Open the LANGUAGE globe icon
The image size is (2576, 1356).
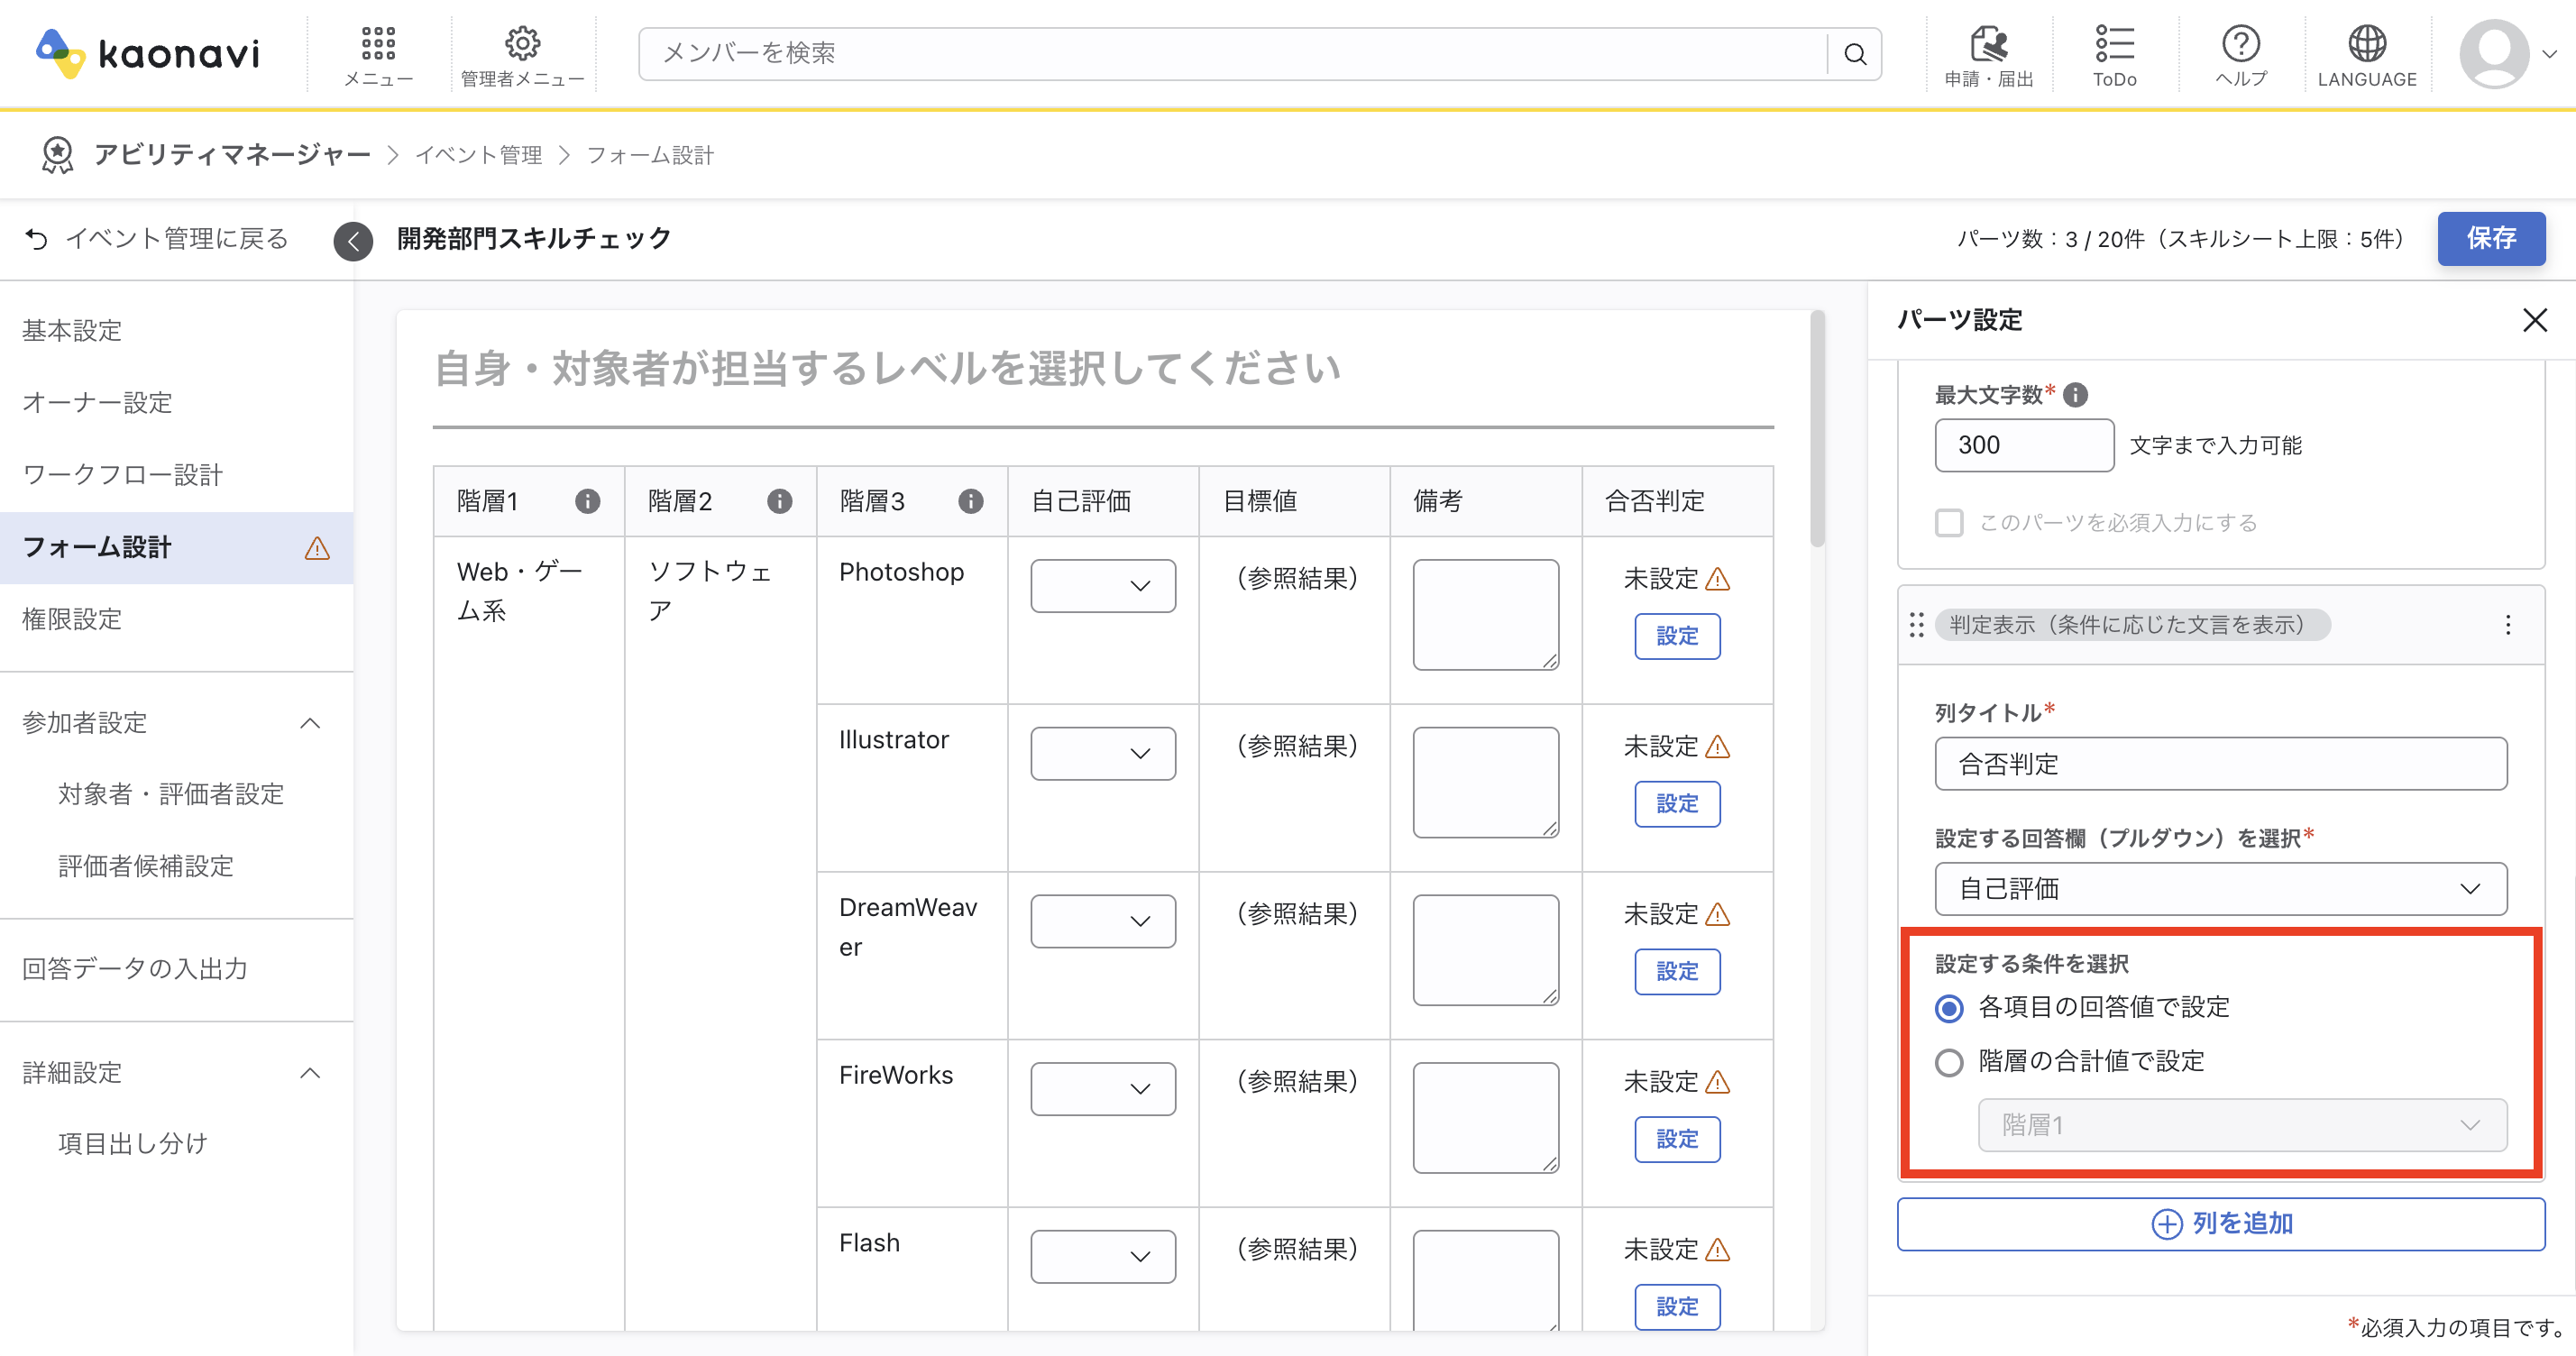tap(2366, 43)
